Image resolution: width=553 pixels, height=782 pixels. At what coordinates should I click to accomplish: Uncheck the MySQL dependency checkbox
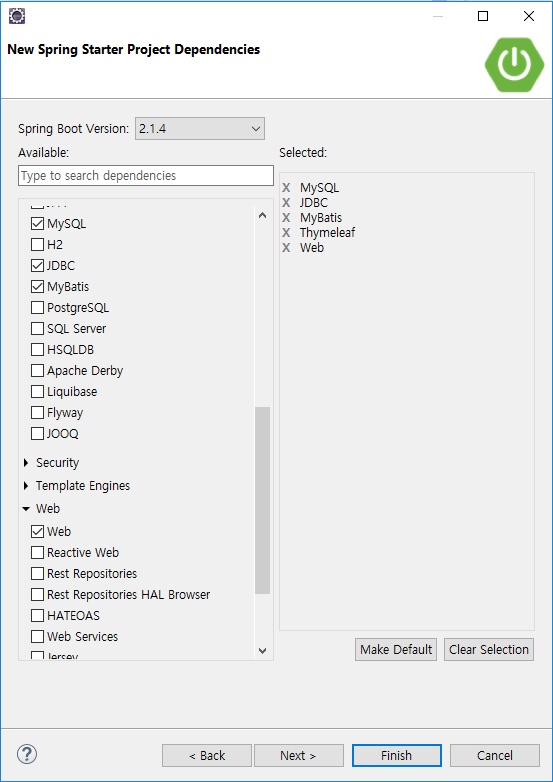37,224
